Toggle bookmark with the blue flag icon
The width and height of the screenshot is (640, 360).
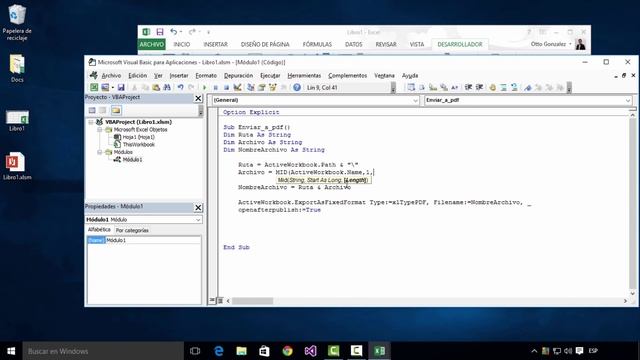click(x=528, y=87)
